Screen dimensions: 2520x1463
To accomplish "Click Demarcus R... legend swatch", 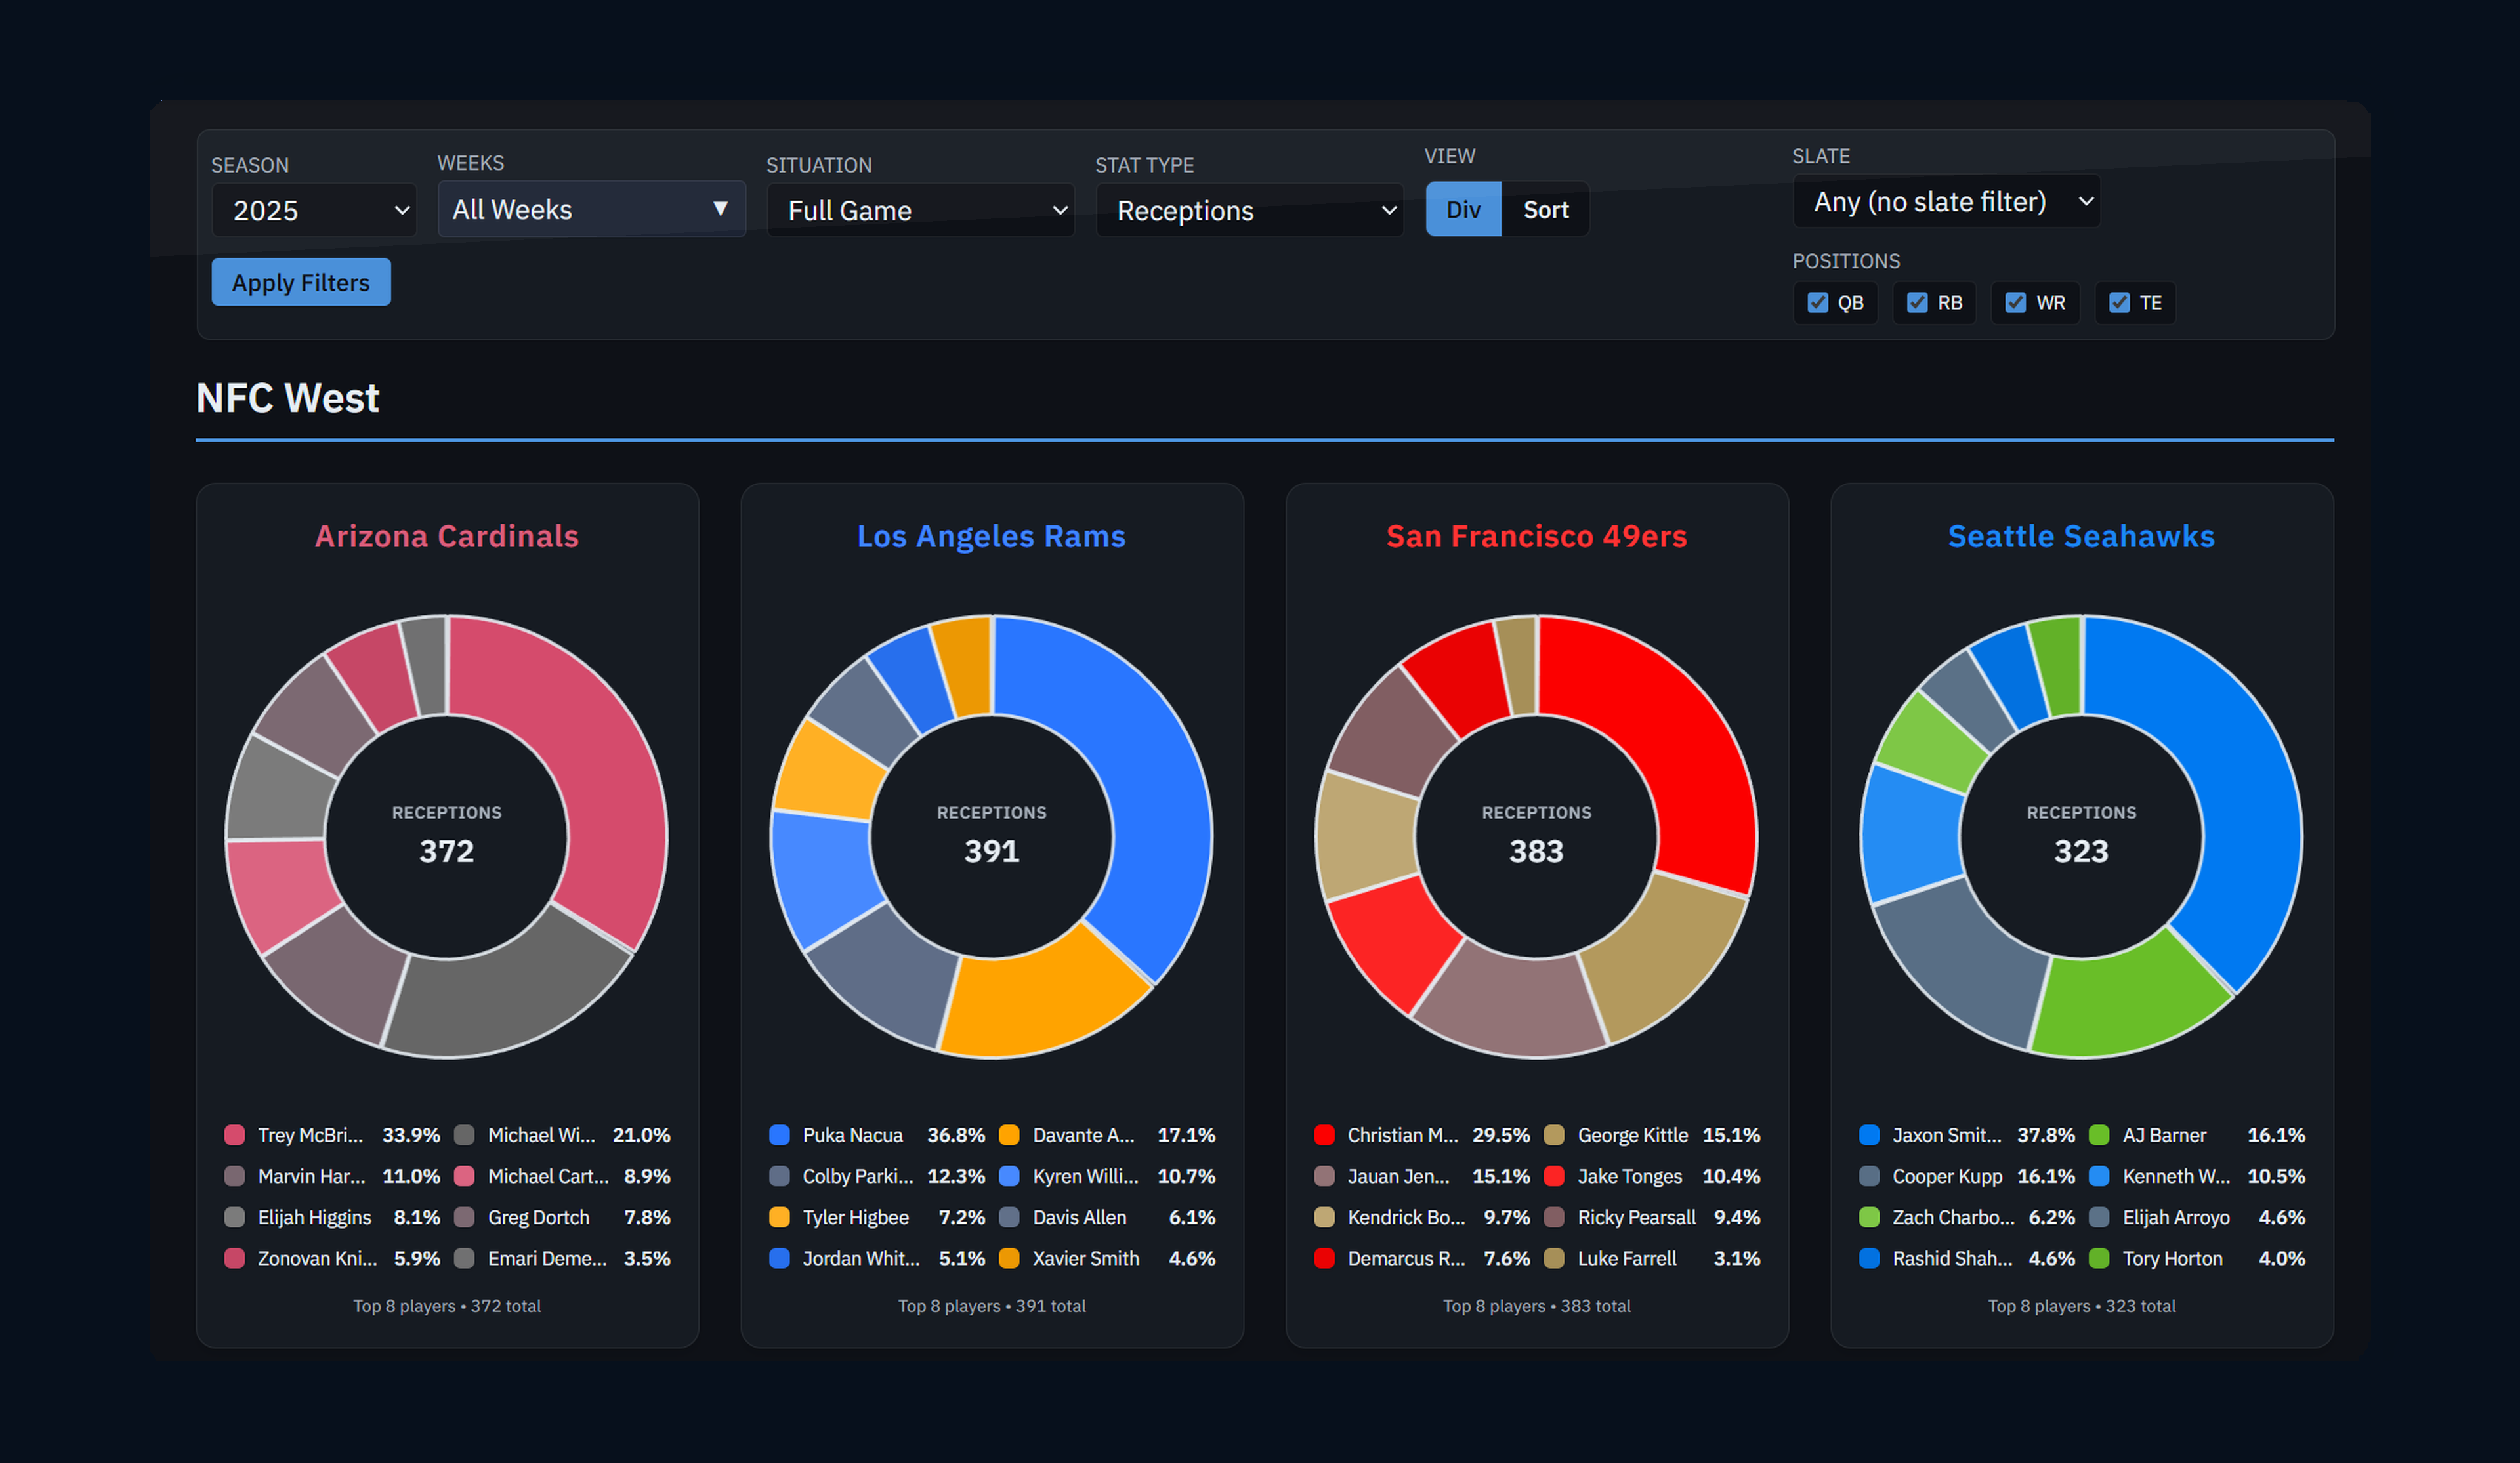I will click(x=1325, y=1258).
